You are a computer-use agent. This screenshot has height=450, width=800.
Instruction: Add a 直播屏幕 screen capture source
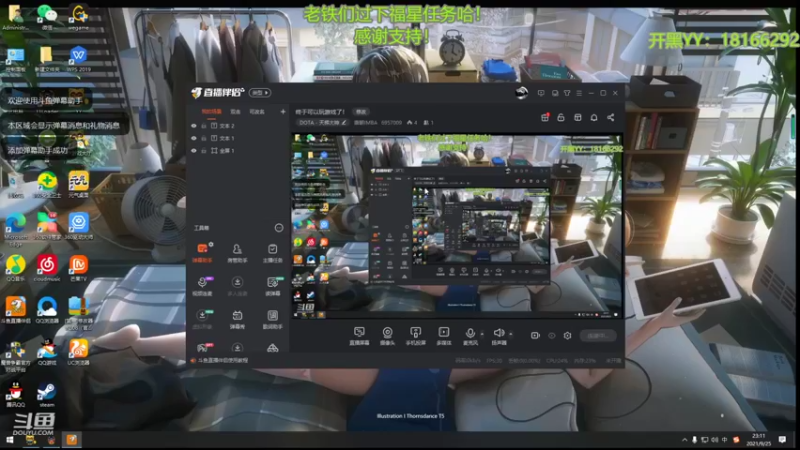pos(359,336)
